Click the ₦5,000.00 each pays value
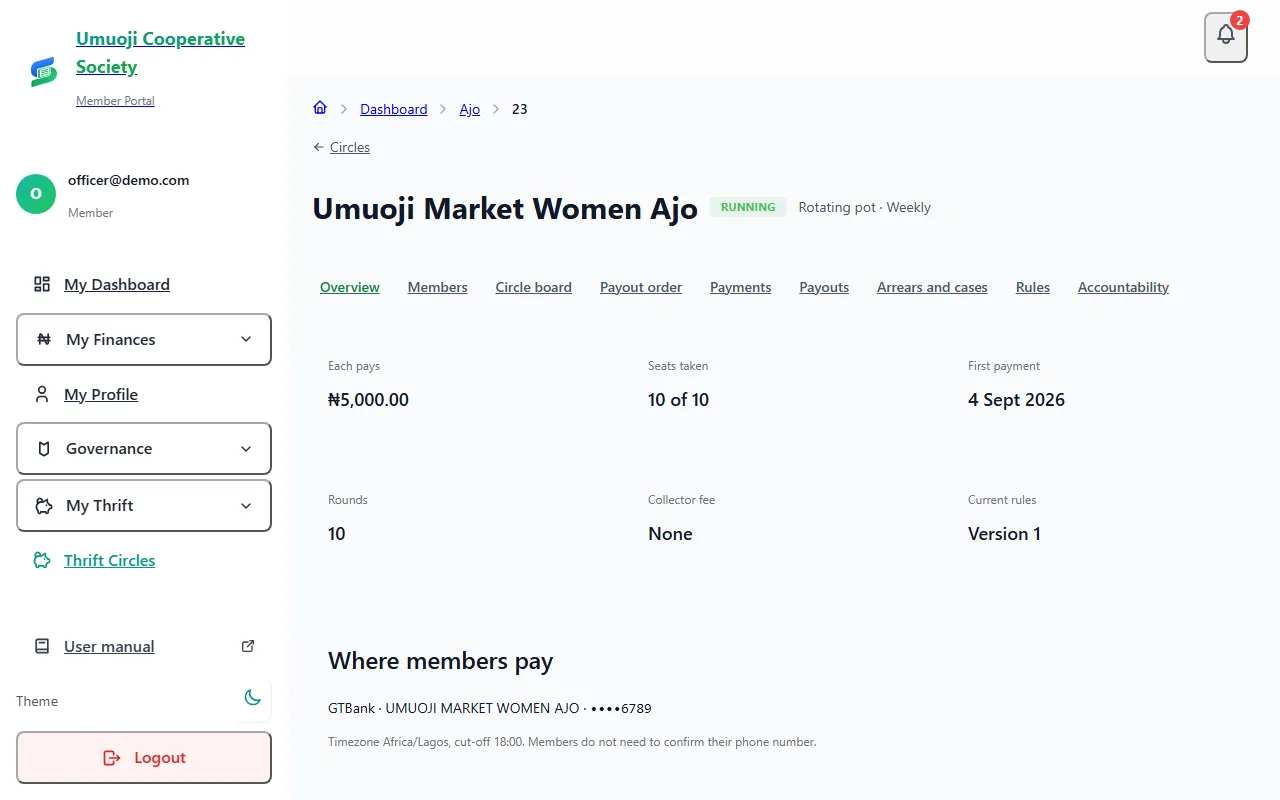1280x800 pixels. (368, 399)
